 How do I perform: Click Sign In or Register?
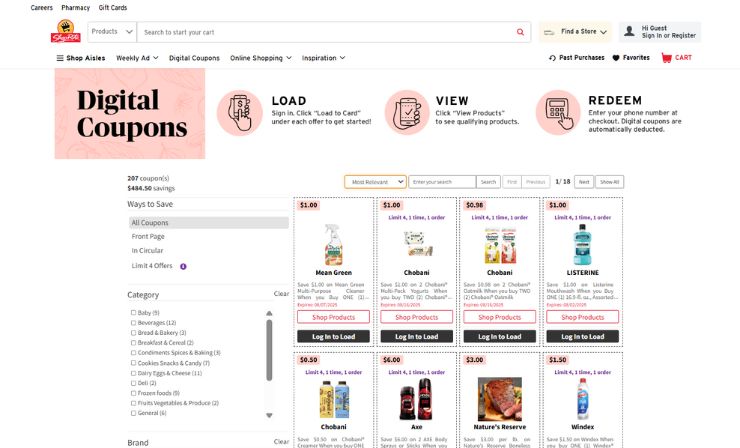point(668,35)
